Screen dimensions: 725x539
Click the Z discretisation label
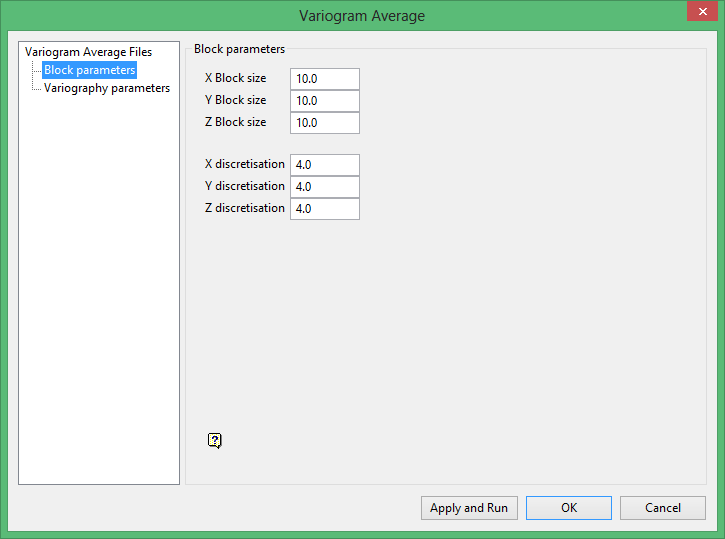click(245, 208)
